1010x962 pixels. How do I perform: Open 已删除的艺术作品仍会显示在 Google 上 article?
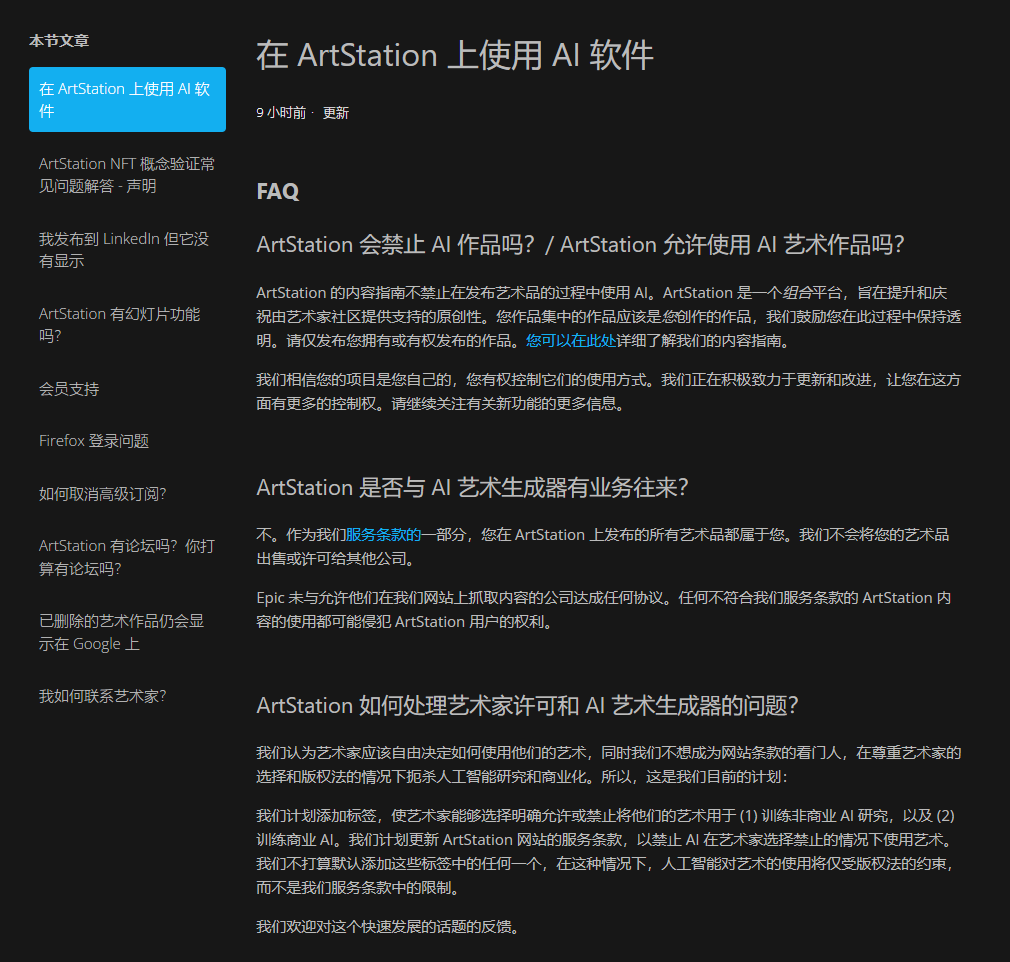click(121, 632)
